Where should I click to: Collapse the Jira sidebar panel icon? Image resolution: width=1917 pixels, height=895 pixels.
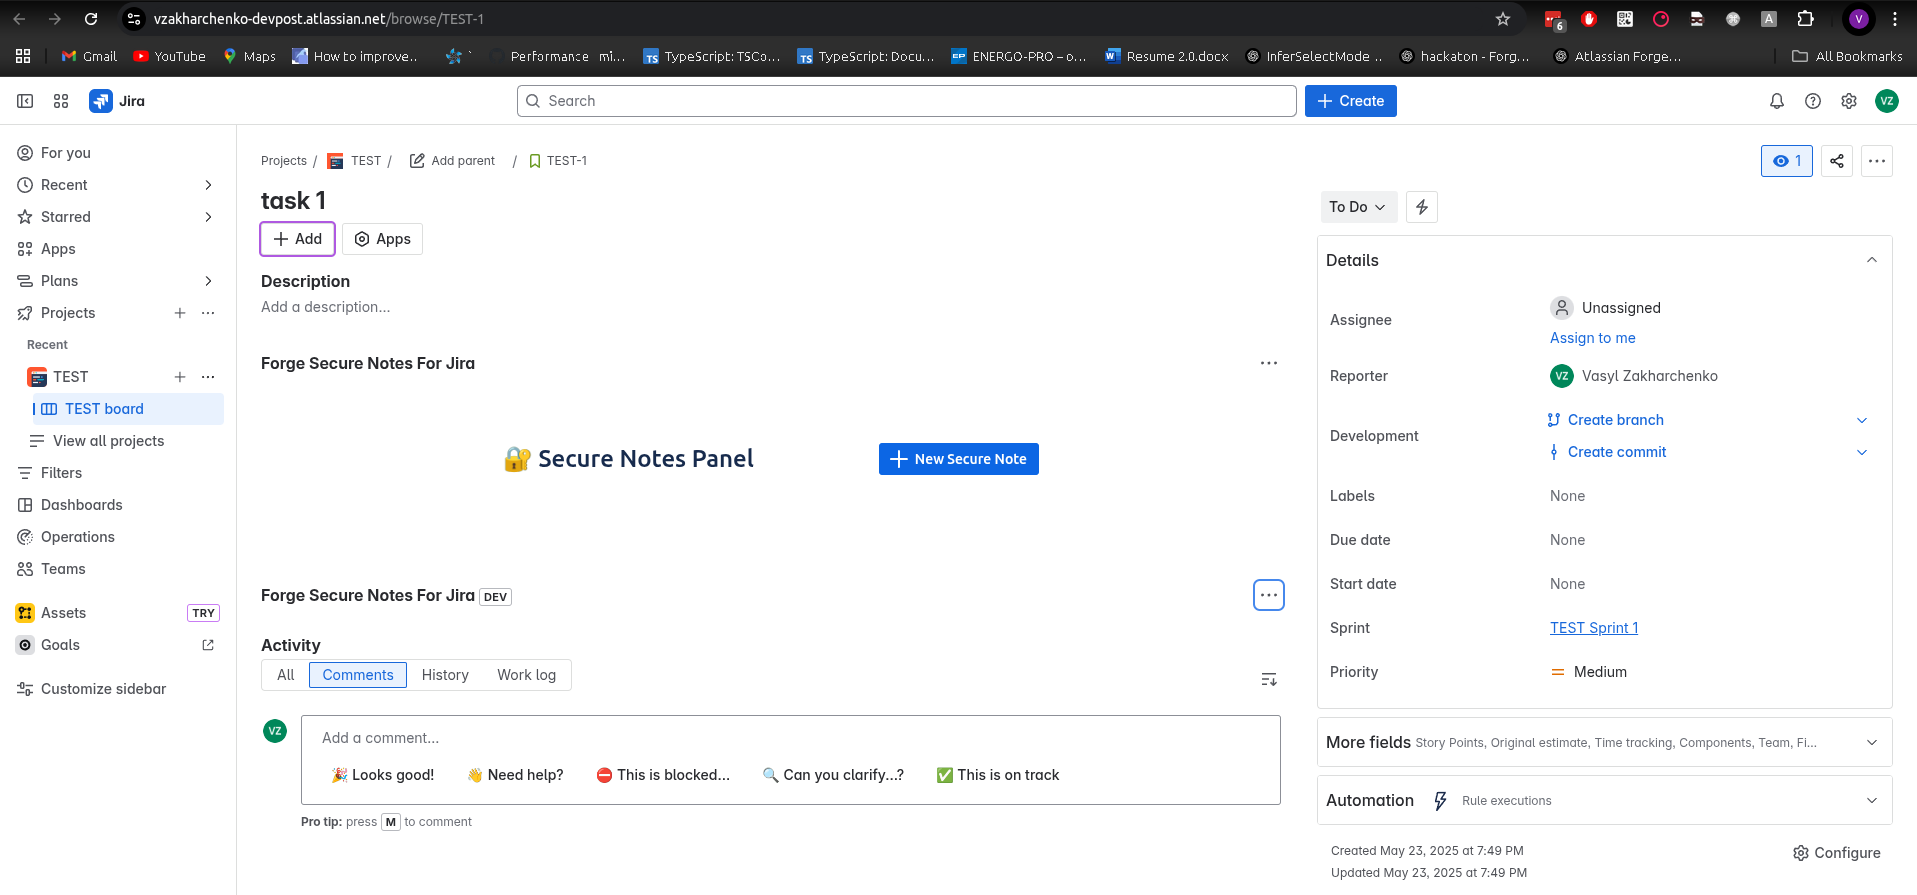[25, 101]
